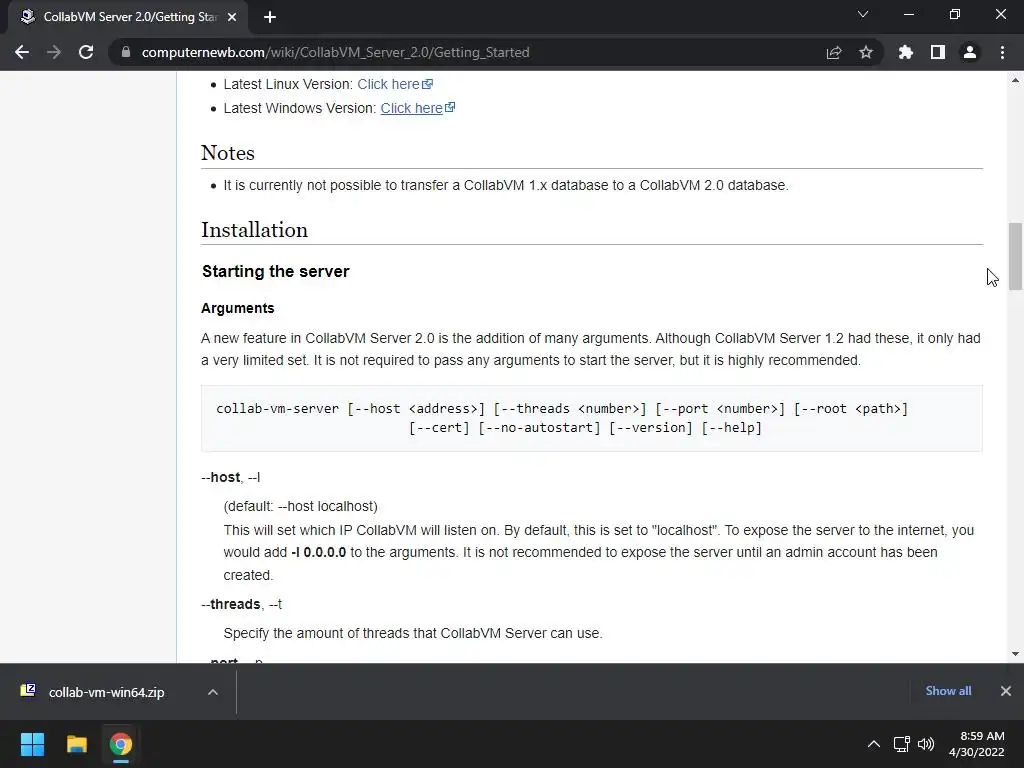Click the scrollbar down arrow

1015,654
